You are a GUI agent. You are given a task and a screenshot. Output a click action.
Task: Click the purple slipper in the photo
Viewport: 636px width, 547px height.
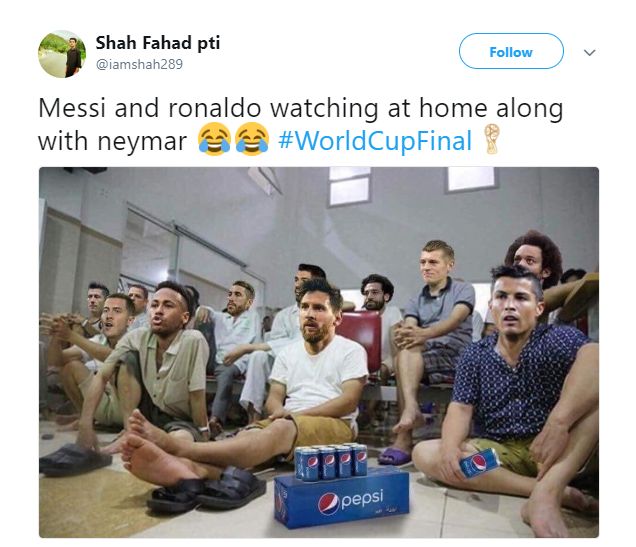pos(395,456)
